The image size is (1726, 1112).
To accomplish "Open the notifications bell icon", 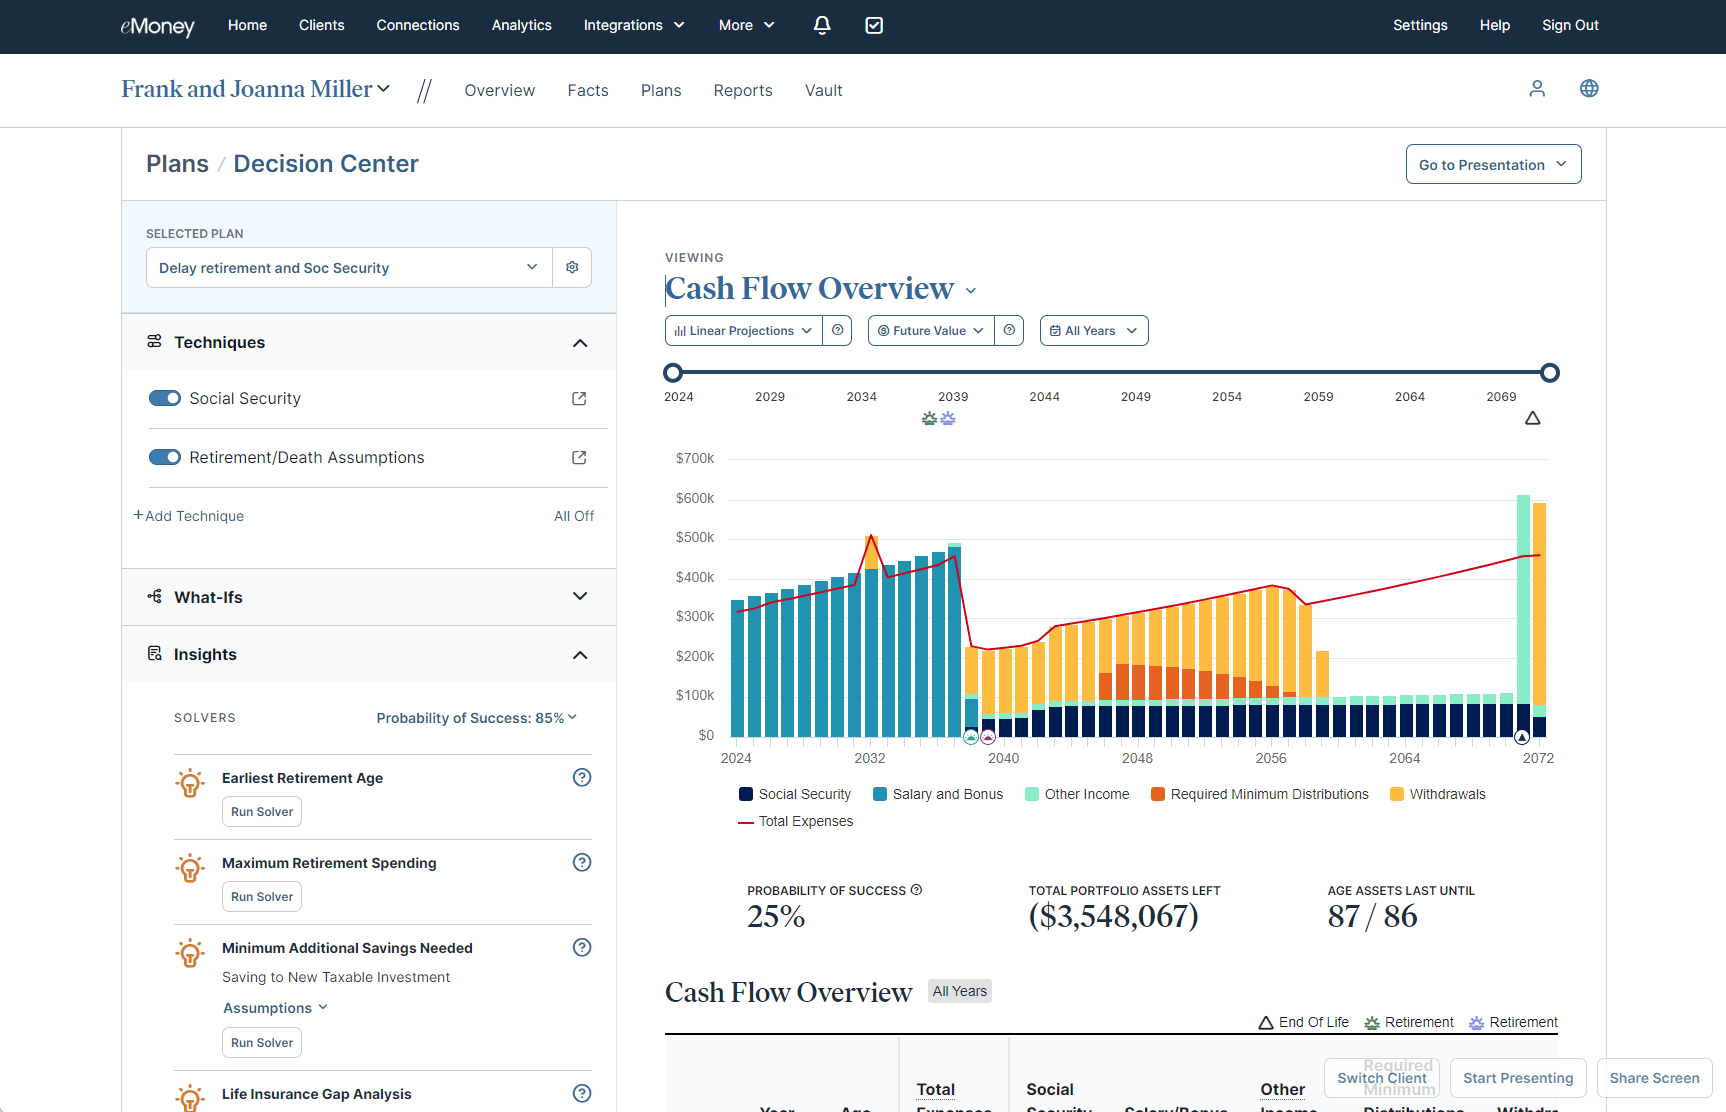I will (821, 25).
